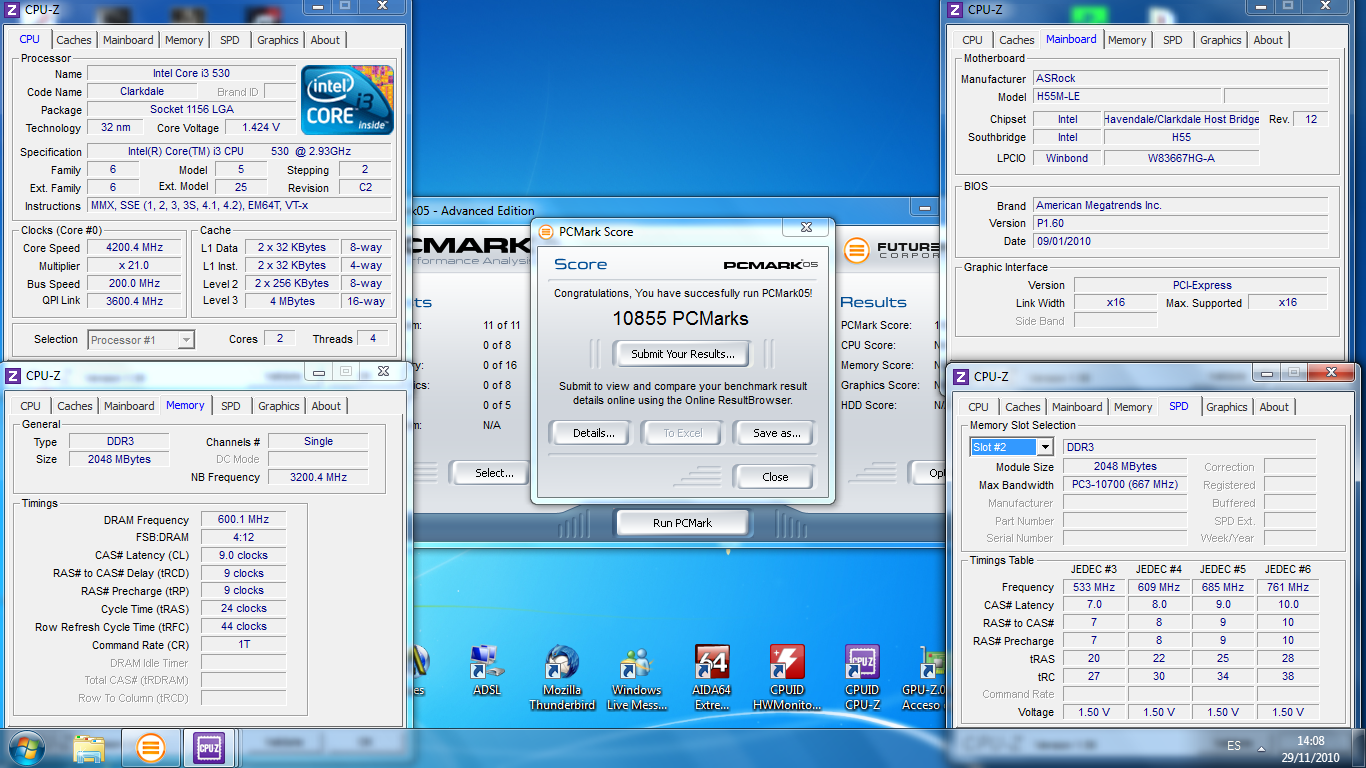Click the CPU-Z logo in the Memory window title
This screenshot has width=1366, height=768.
coord(13,376)
